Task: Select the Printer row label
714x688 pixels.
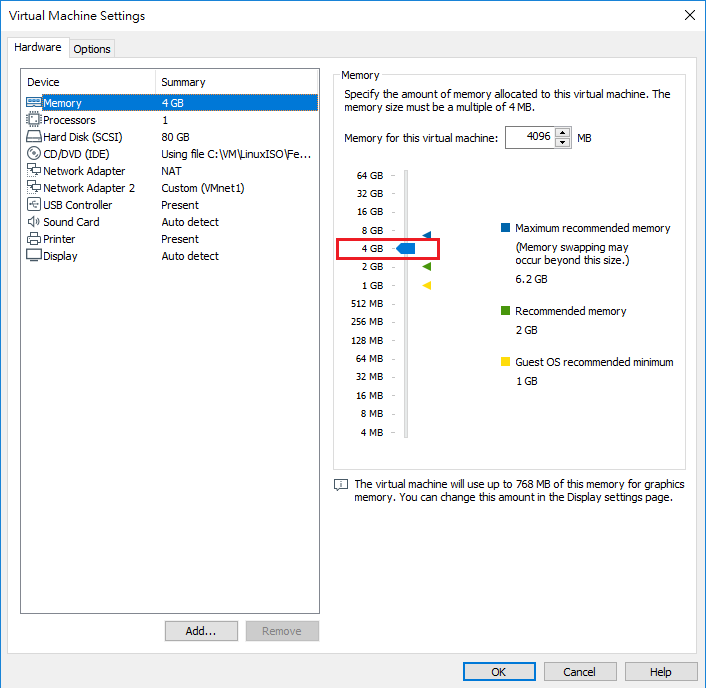Action: click(x=59, y=239)
